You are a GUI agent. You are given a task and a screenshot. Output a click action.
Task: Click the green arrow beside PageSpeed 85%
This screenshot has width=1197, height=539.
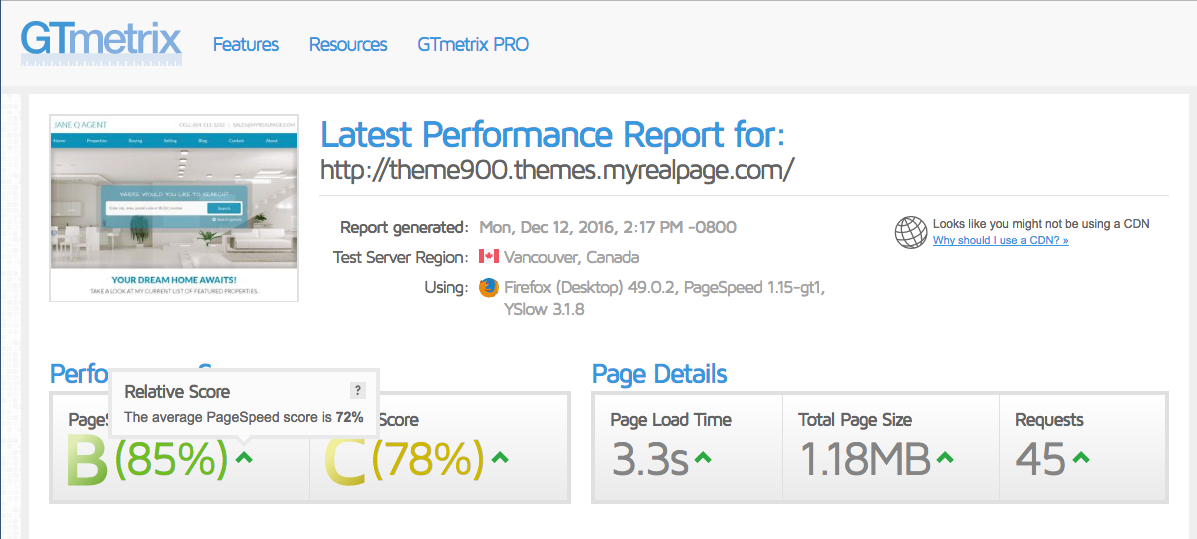pyautogui.click(x=244, y=457)
